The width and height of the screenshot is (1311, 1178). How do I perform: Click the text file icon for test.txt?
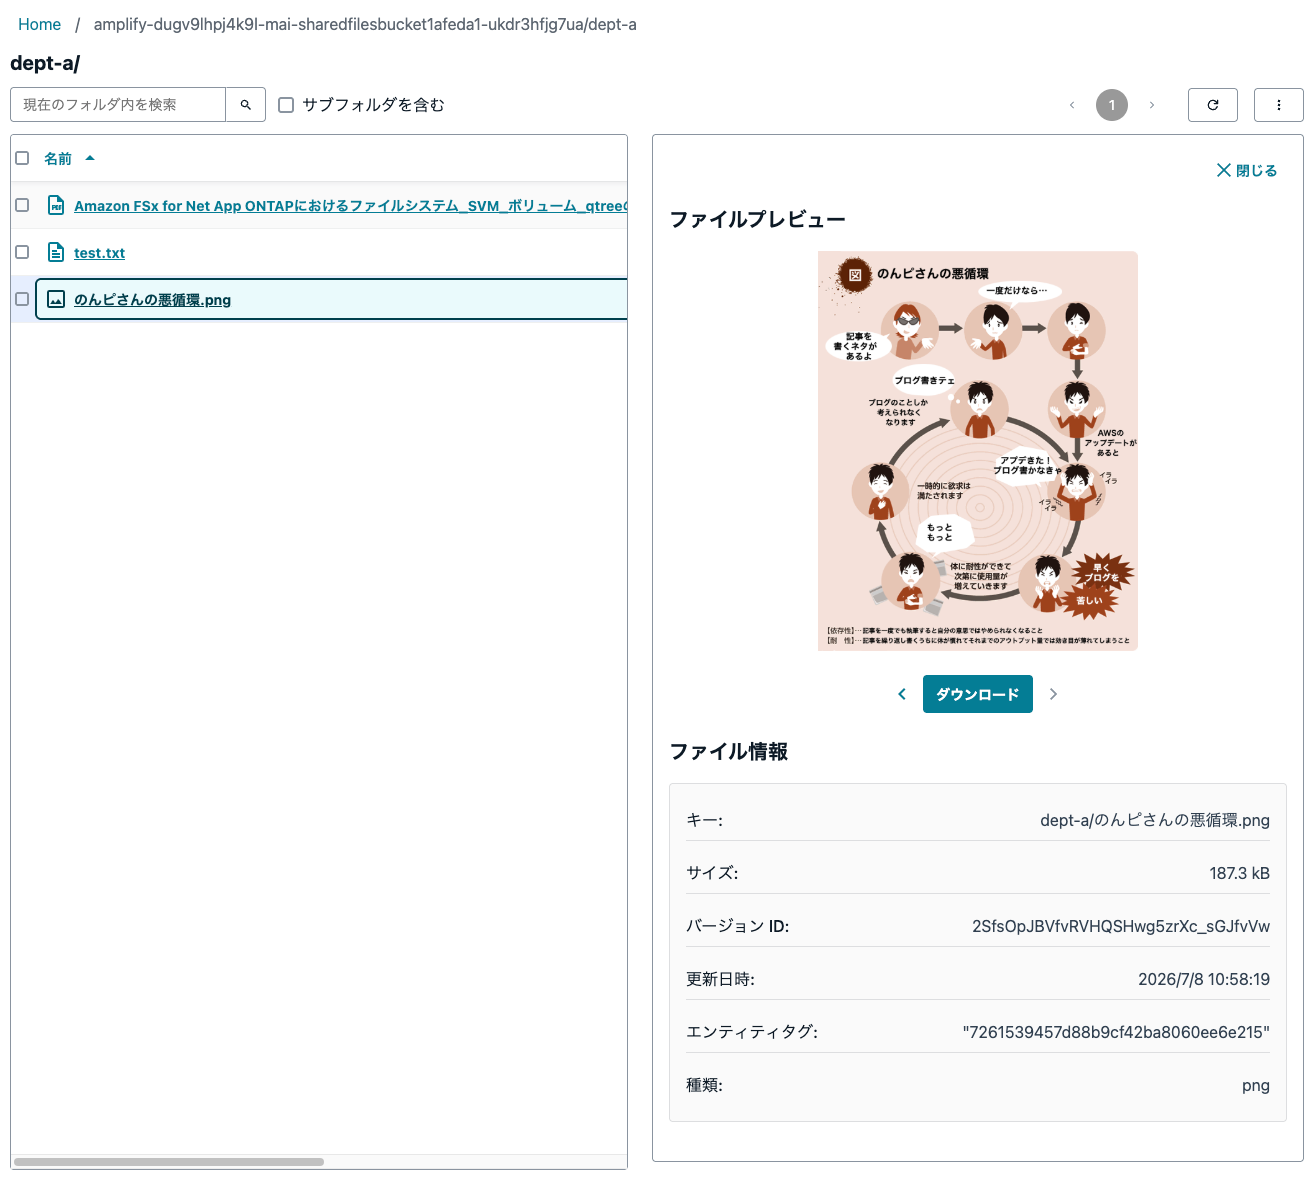(56, 252)
